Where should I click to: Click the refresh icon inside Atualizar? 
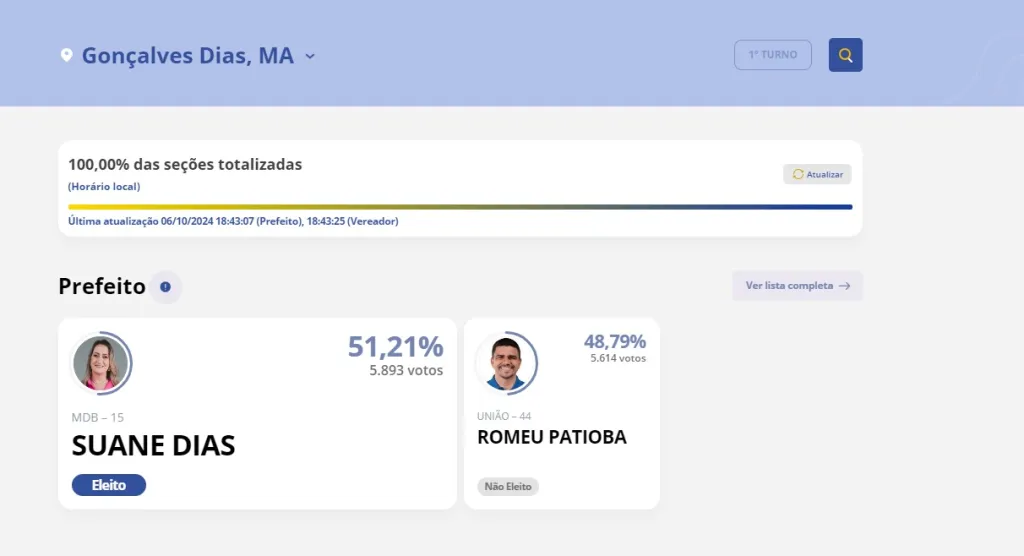[798, 174]
